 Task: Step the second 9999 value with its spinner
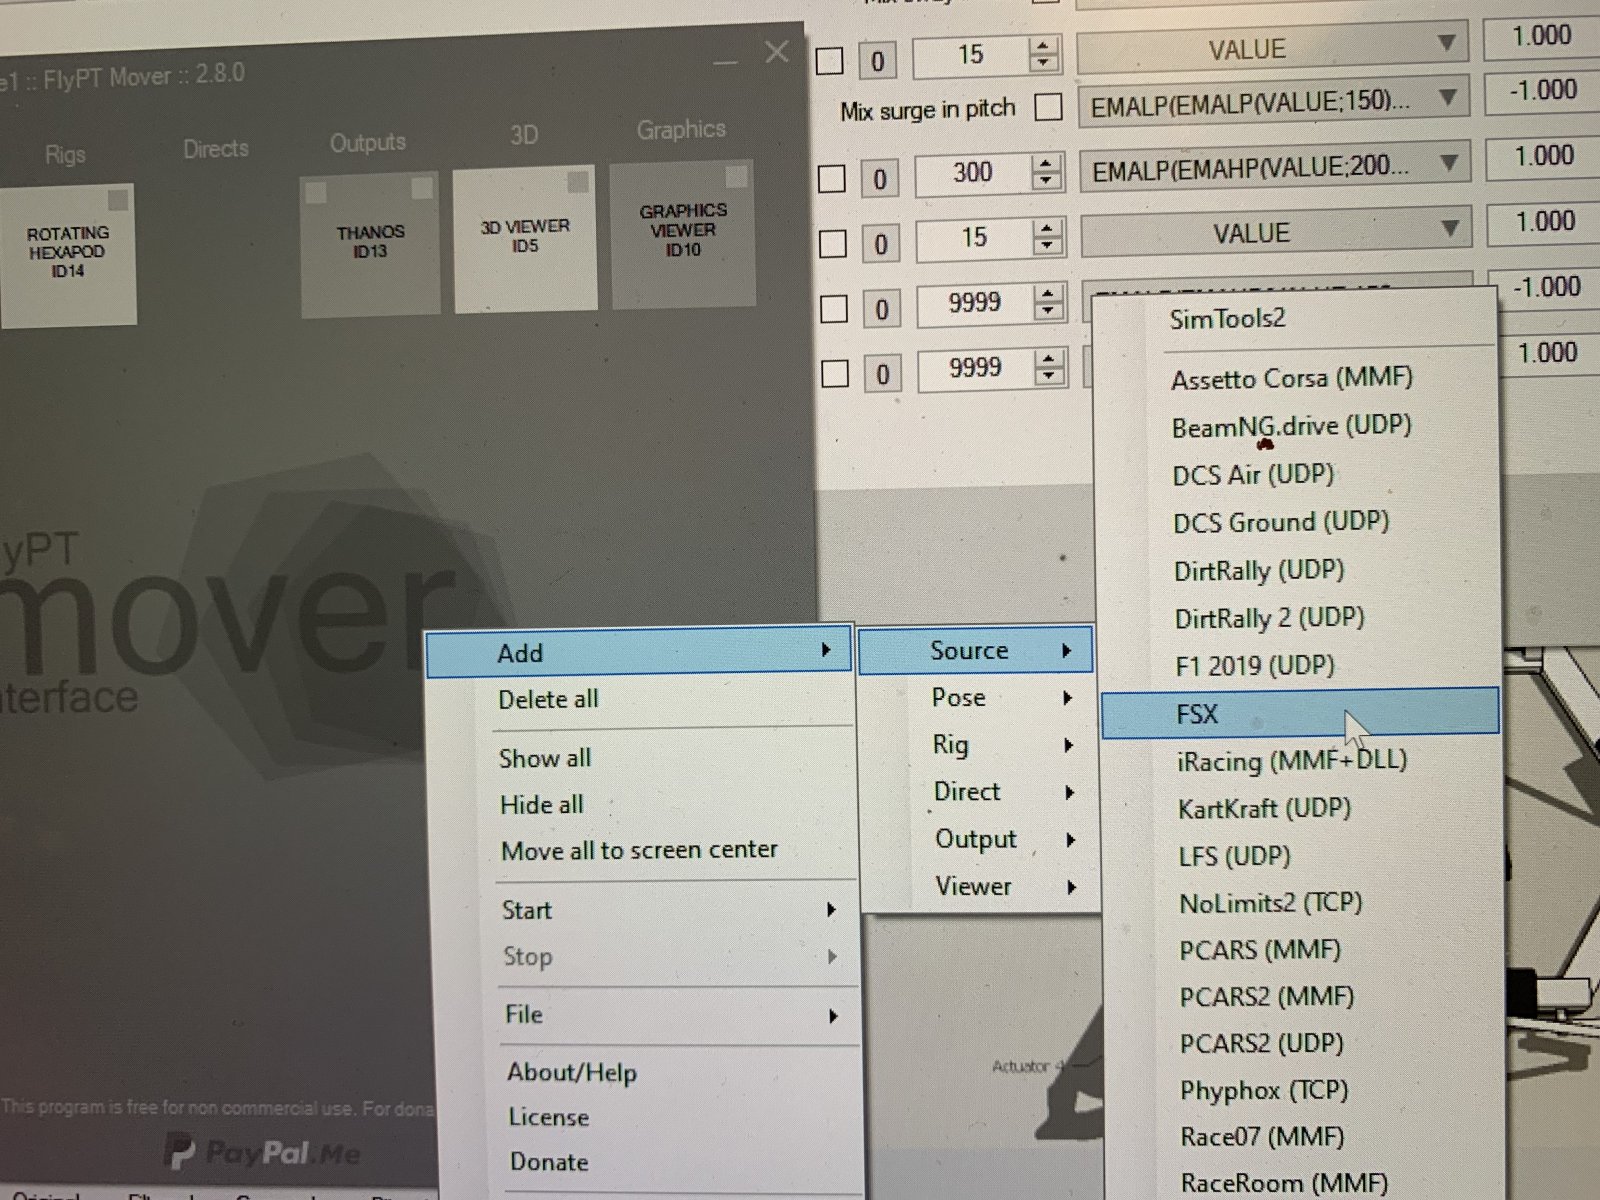(1048, 367)
